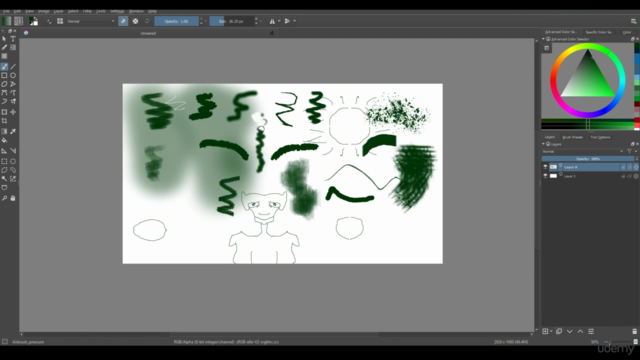
Task: Collapse the Layers docker triangle
Action: pyautogui.click(x=543, y=144)
